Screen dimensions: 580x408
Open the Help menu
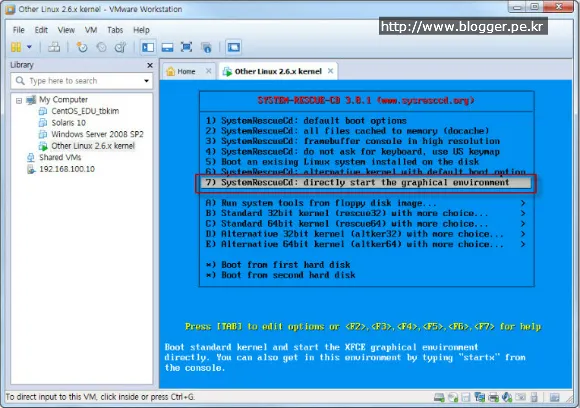tap(141, 30)
